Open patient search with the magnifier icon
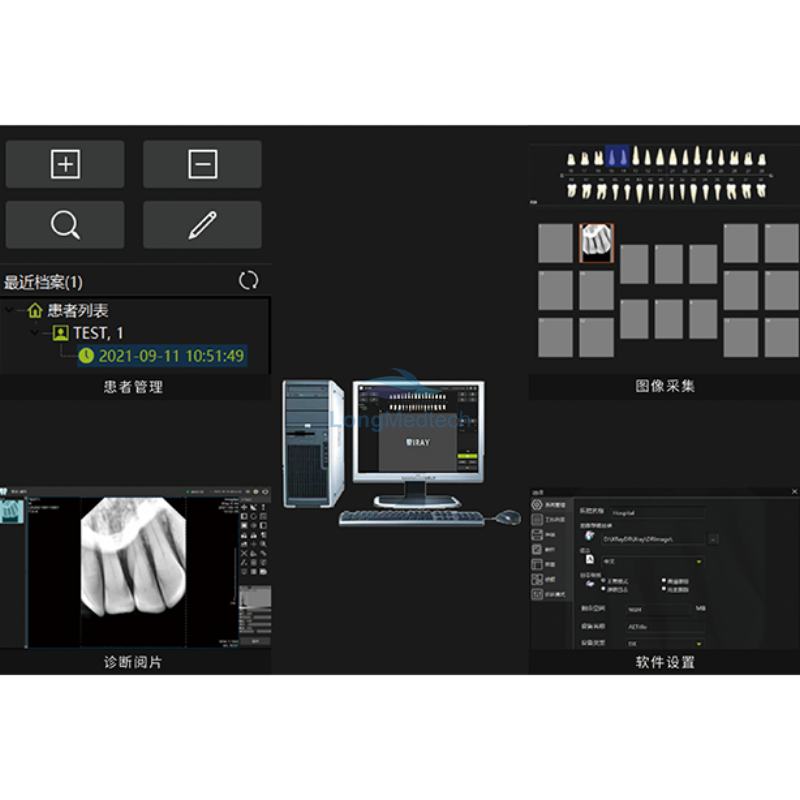 [65, 225]
